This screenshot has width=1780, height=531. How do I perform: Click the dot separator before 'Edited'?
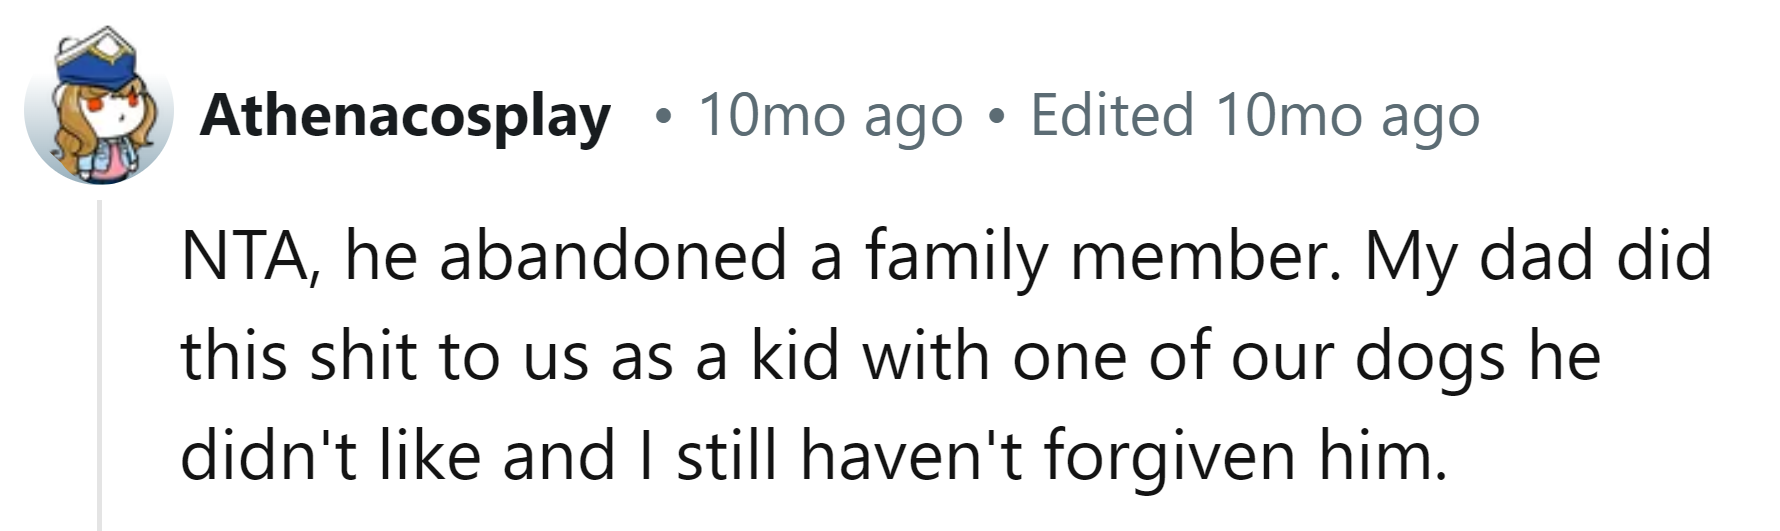pyautogui.click(x=994, y=118)
